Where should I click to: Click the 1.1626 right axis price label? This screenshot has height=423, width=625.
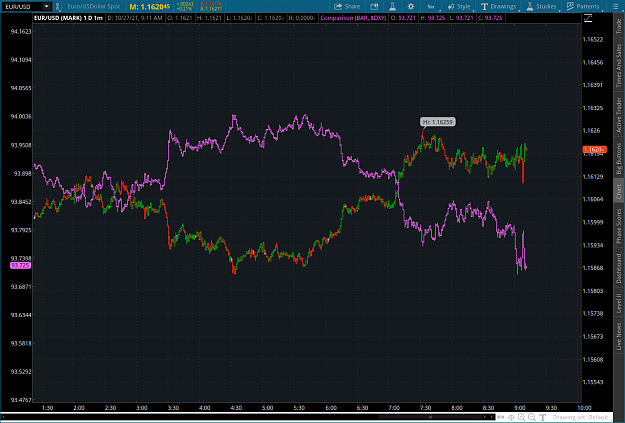tap(592, 131)
